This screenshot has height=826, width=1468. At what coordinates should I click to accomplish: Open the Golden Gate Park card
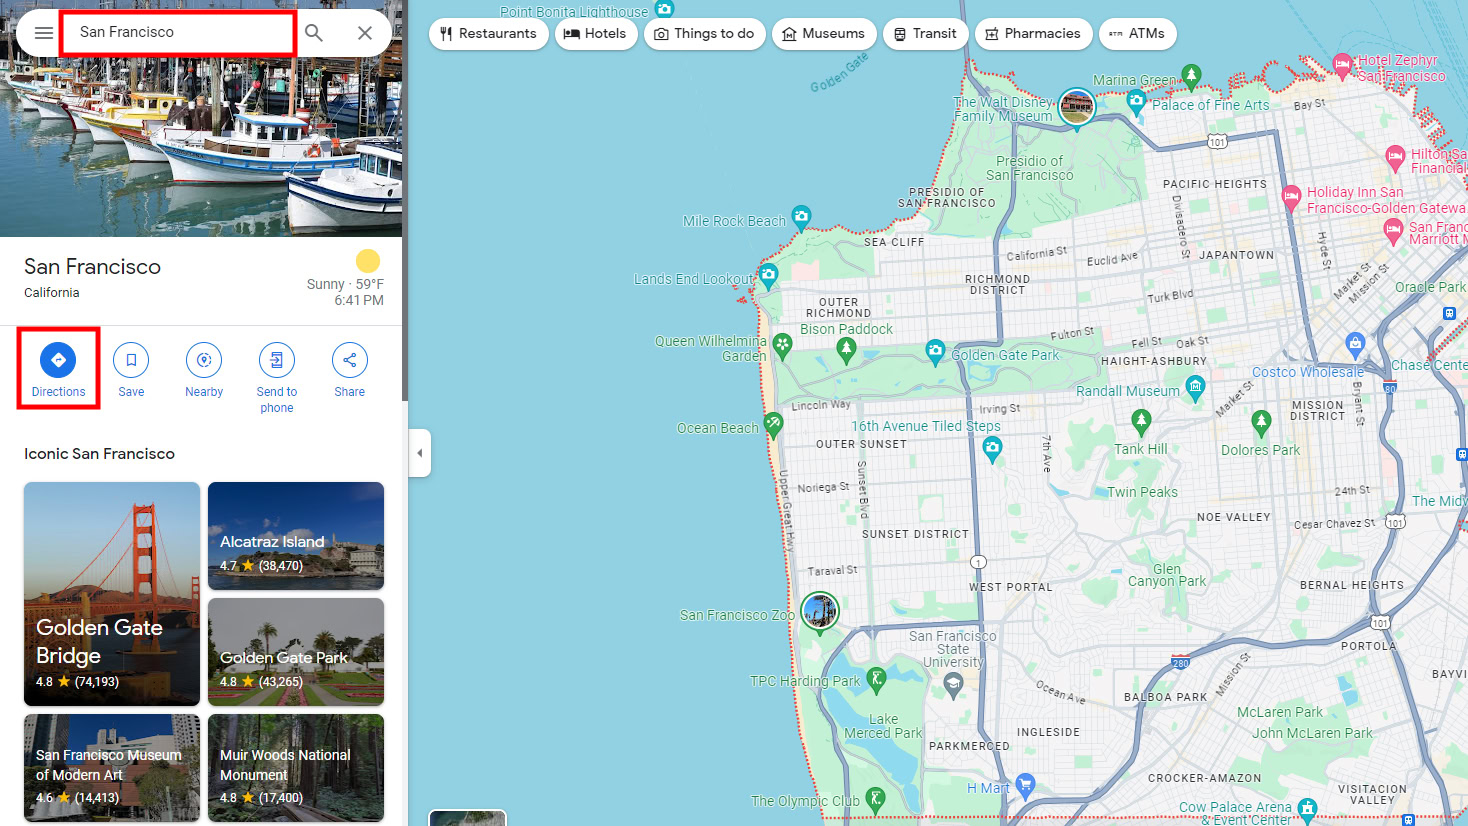296,652
